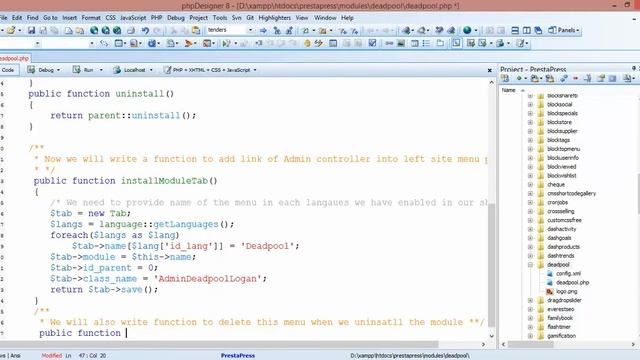Open the Help menu
Screen dimensions: 640x360
pos(347,18)
